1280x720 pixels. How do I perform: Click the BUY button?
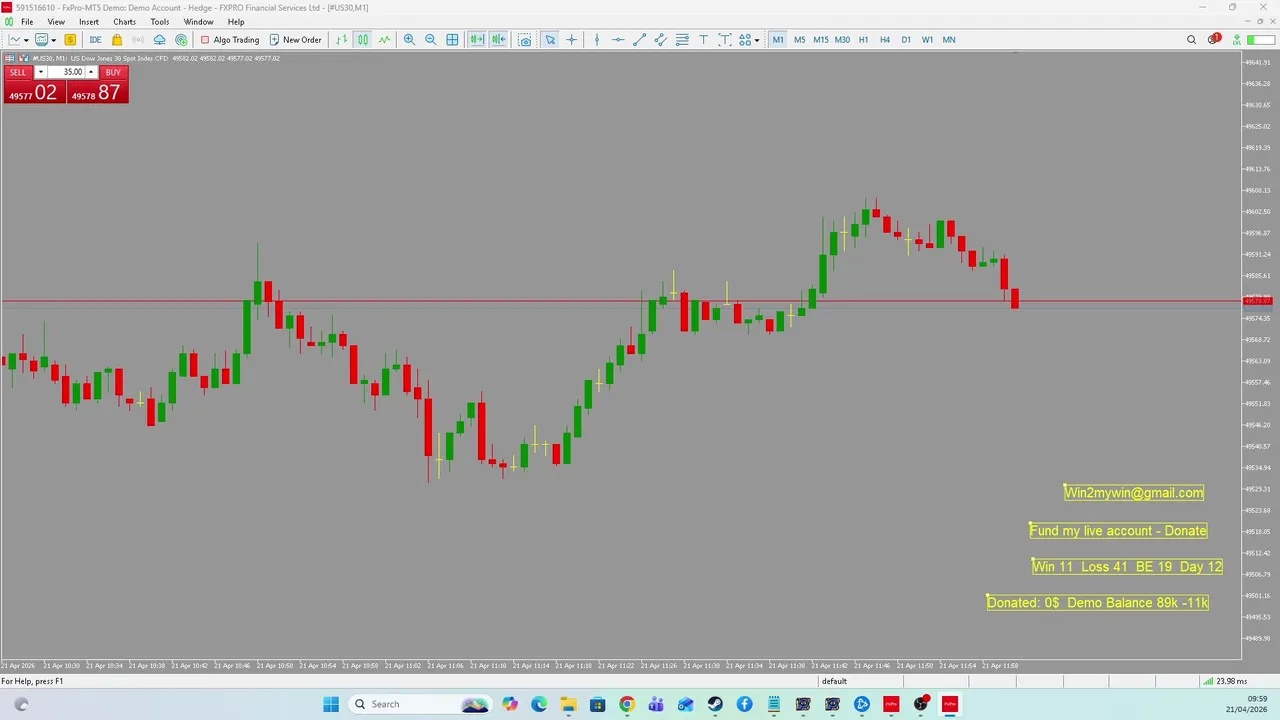tap(113, 72)
